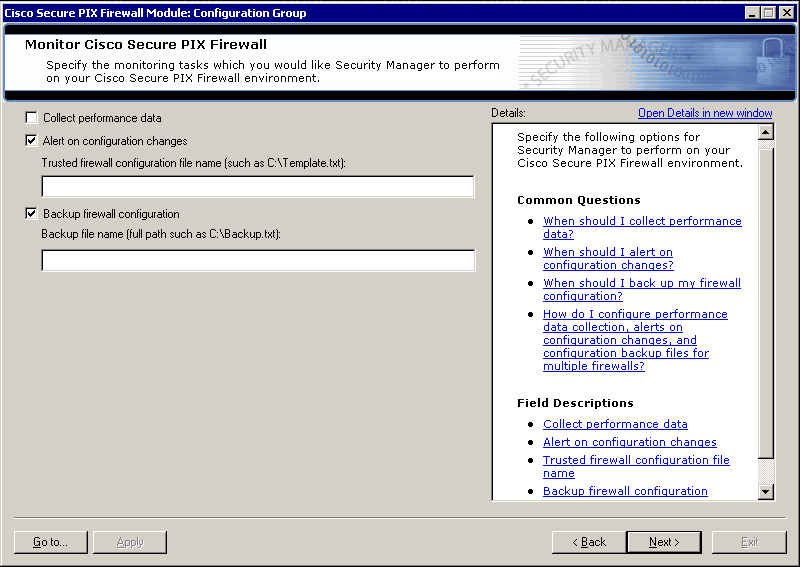Minimize the Configuration Group window

coord(752,13)
